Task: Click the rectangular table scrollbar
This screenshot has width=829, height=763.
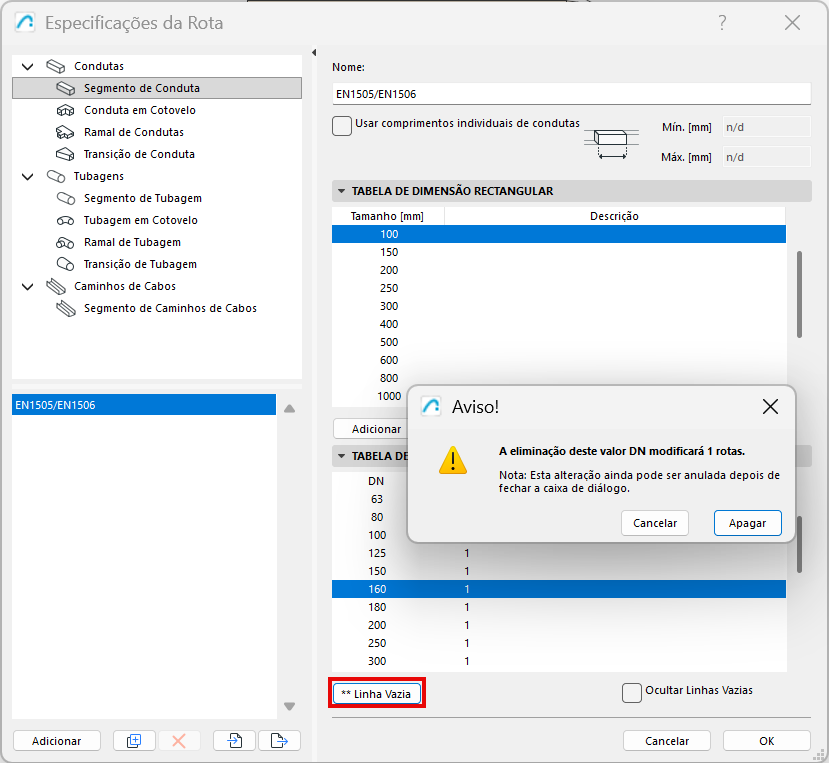Action: [799, 295]
